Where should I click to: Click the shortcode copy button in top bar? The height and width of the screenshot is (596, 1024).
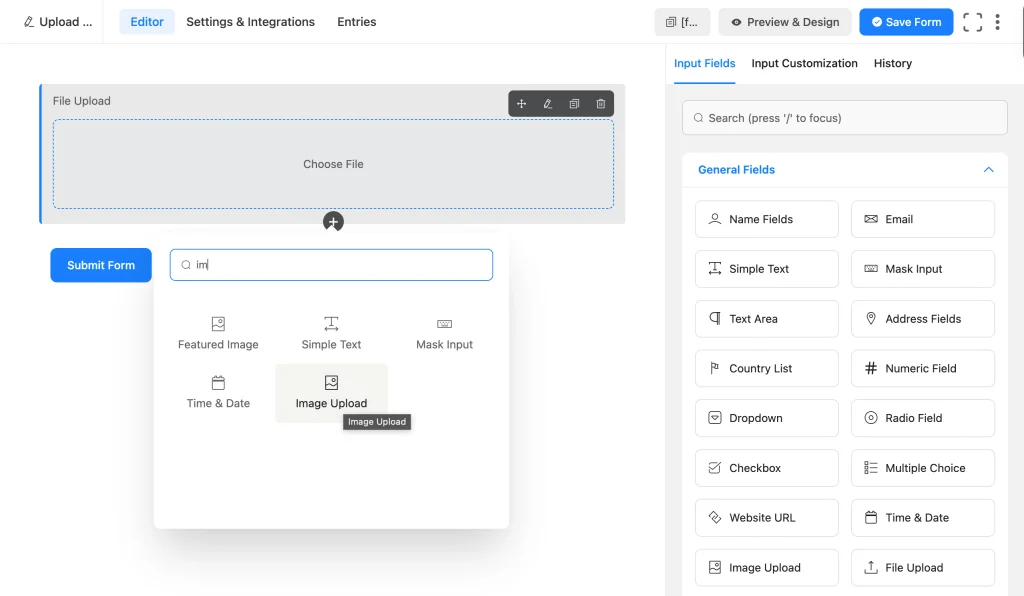point(682,22)
